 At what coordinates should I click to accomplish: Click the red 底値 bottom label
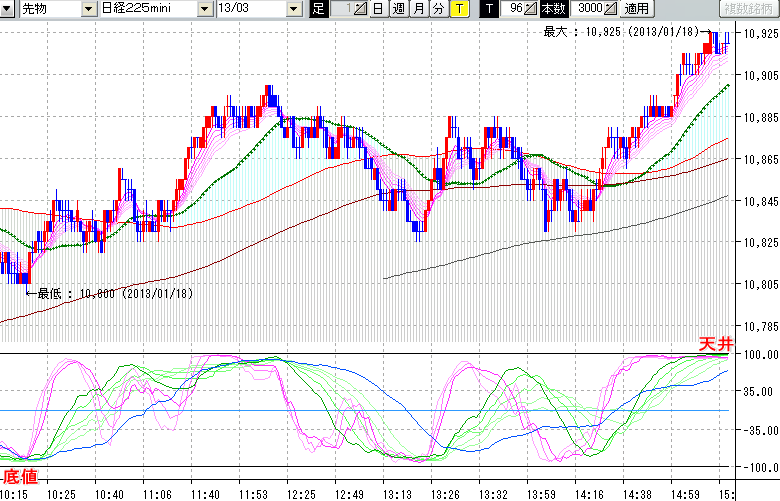tap(20, 476)
